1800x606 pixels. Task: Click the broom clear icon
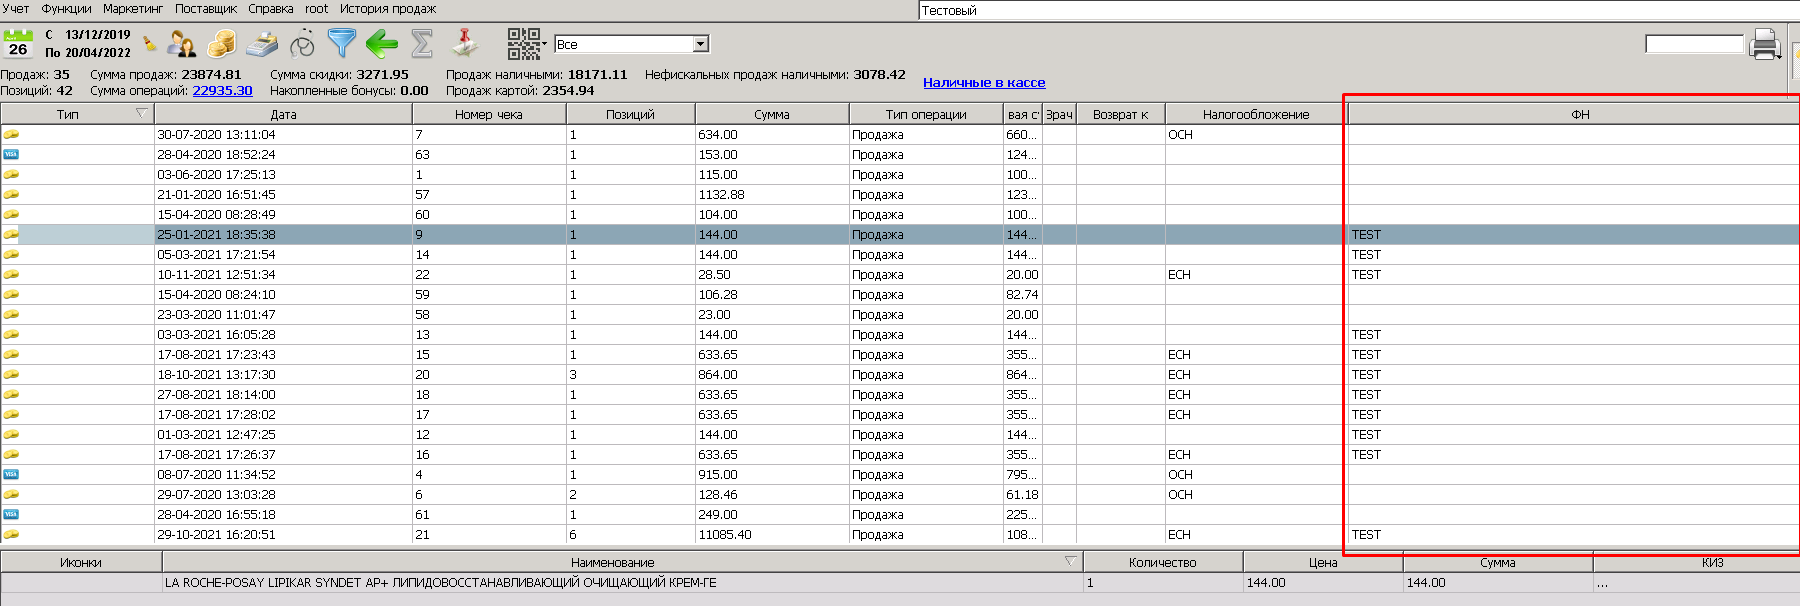[x=150, y=44]
